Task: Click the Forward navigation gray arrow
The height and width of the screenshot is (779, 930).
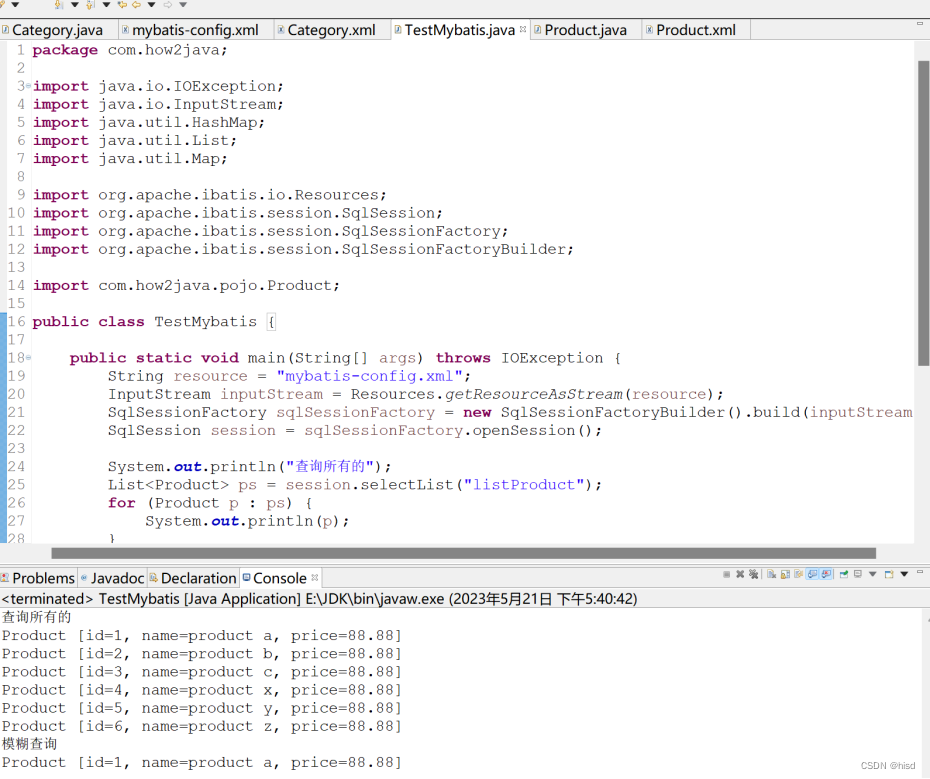Action: [168, 5]
